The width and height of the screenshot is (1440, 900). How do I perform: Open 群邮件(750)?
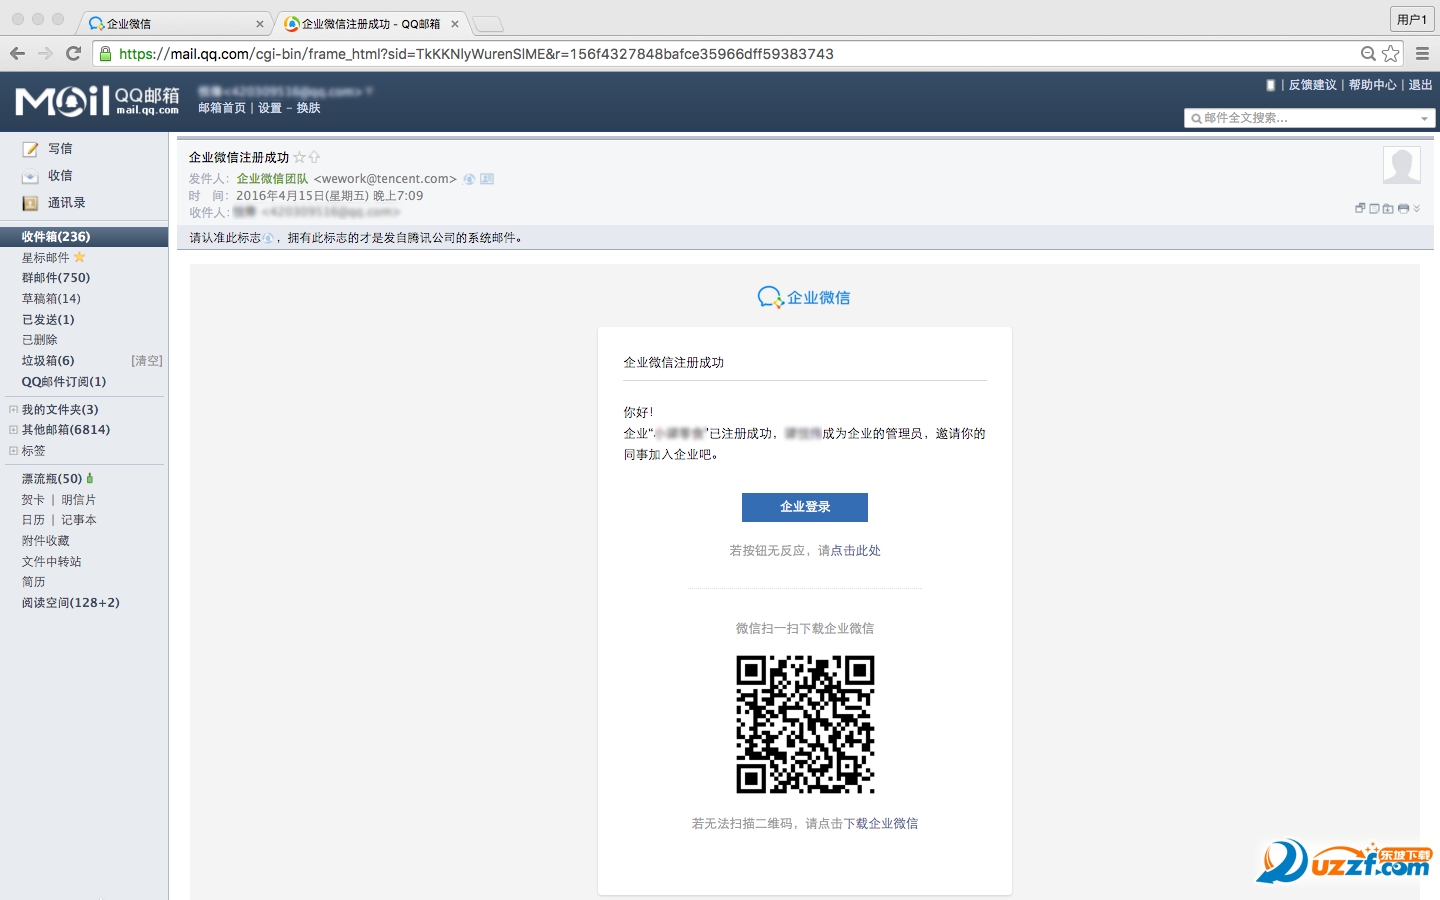tap(56, 278)
